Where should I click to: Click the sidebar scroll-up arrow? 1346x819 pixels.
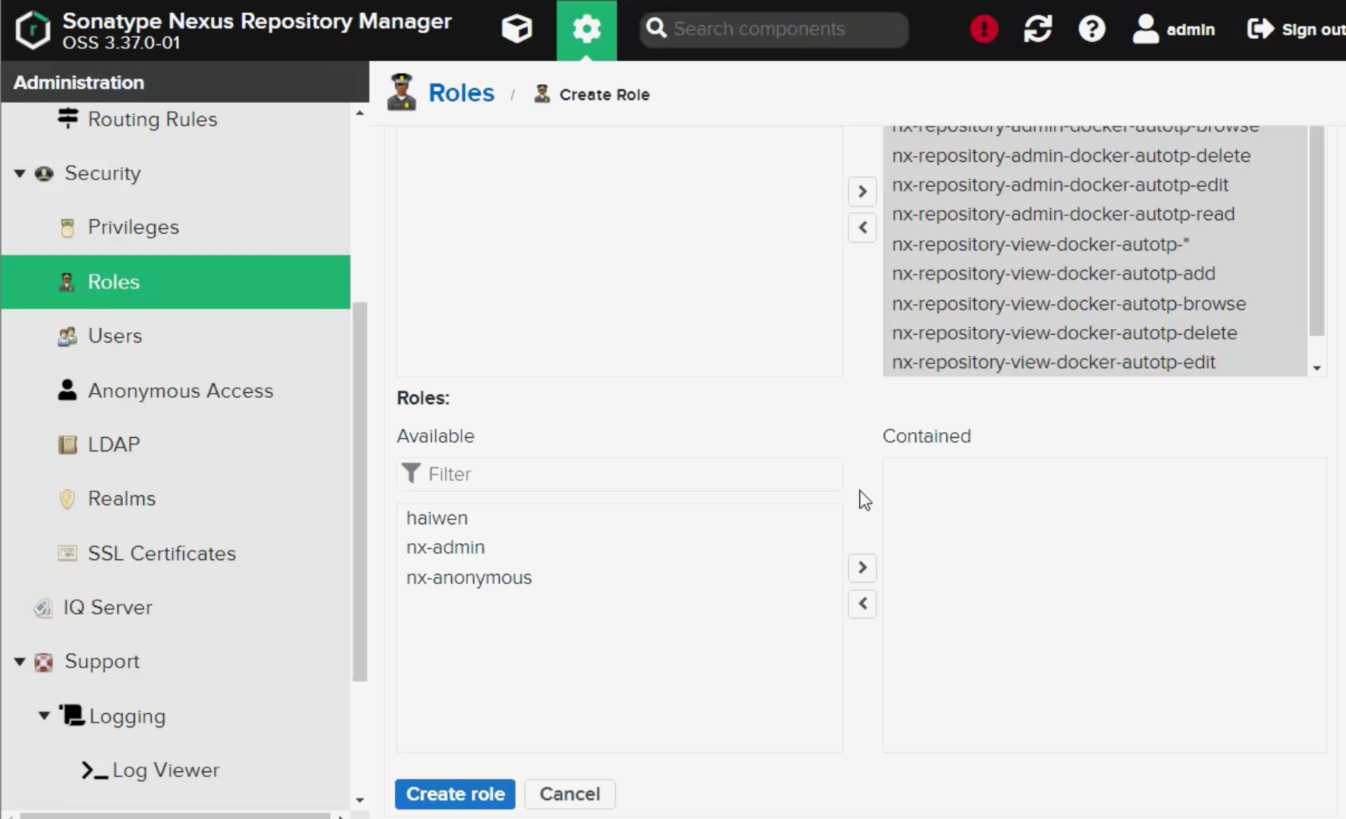pyautogui.click(x=360, y=113)
